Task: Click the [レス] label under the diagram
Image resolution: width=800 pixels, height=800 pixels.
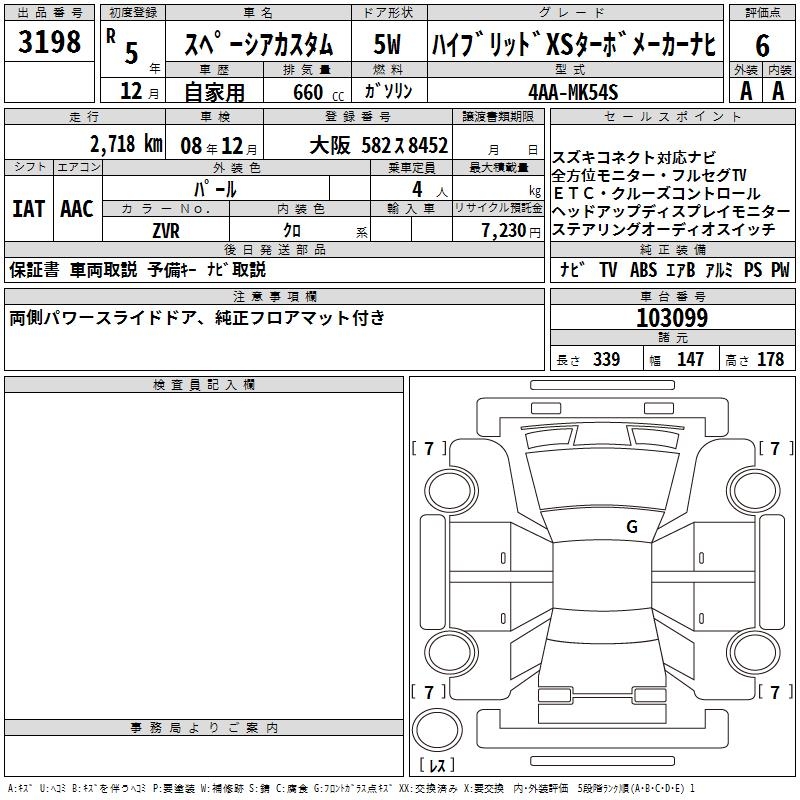Action: pyautogui.click(x=437, y=765)
